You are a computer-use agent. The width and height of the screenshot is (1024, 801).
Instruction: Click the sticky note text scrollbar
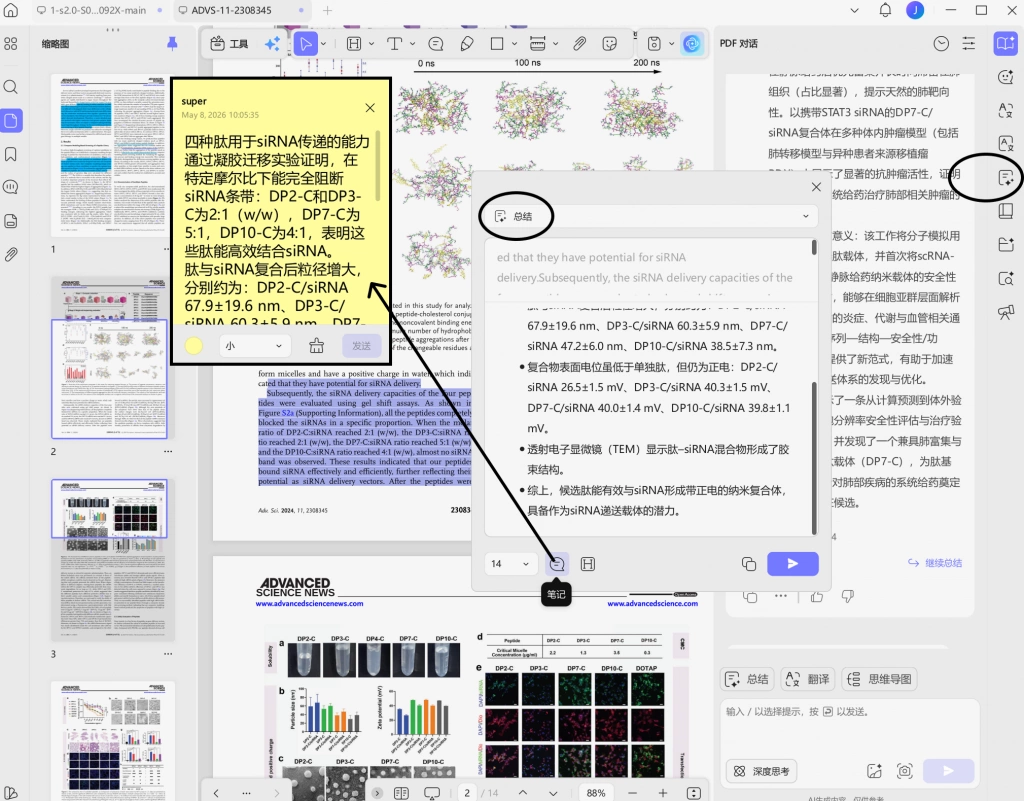(377, 166)
